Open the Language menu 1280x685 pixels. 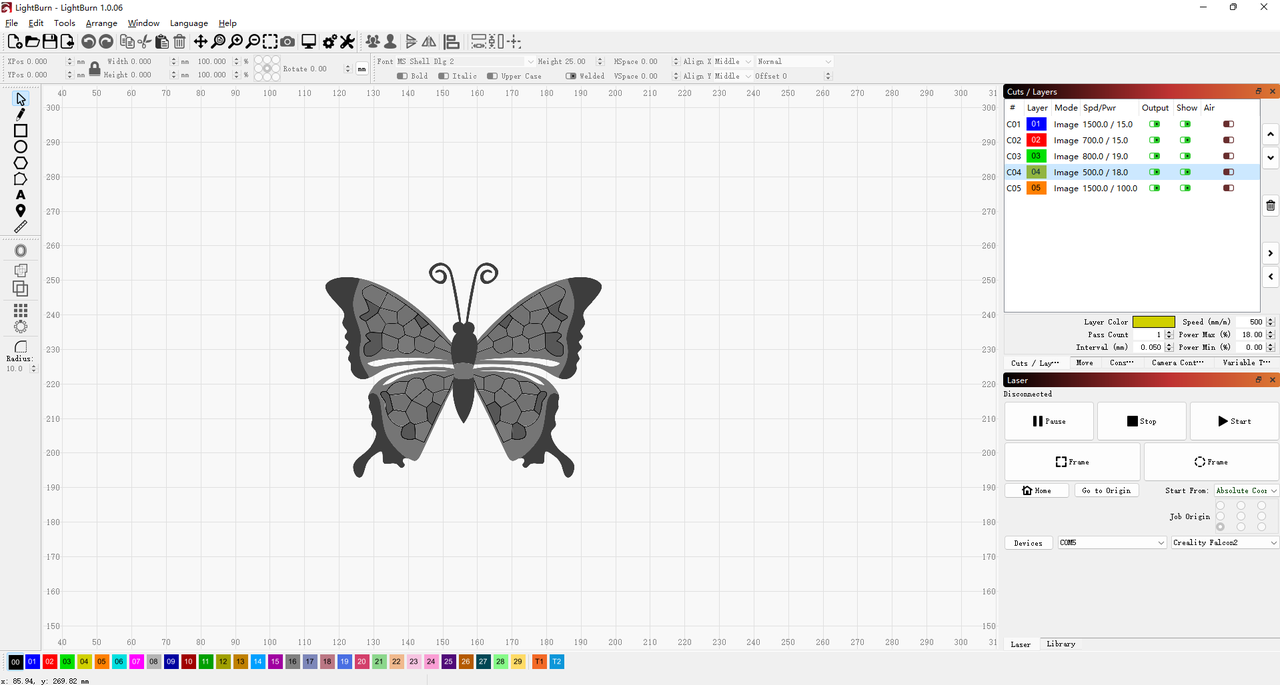pos(189,23)
